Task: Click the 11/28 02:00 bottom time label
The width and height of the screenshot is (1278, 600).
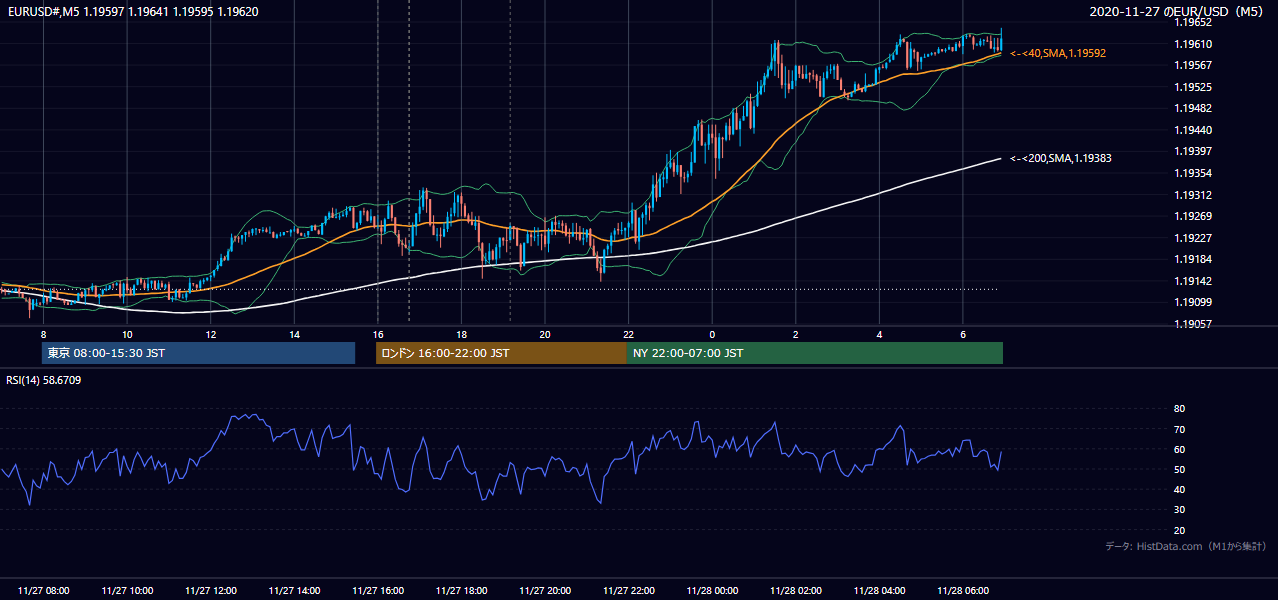Action: coord(796,591)
